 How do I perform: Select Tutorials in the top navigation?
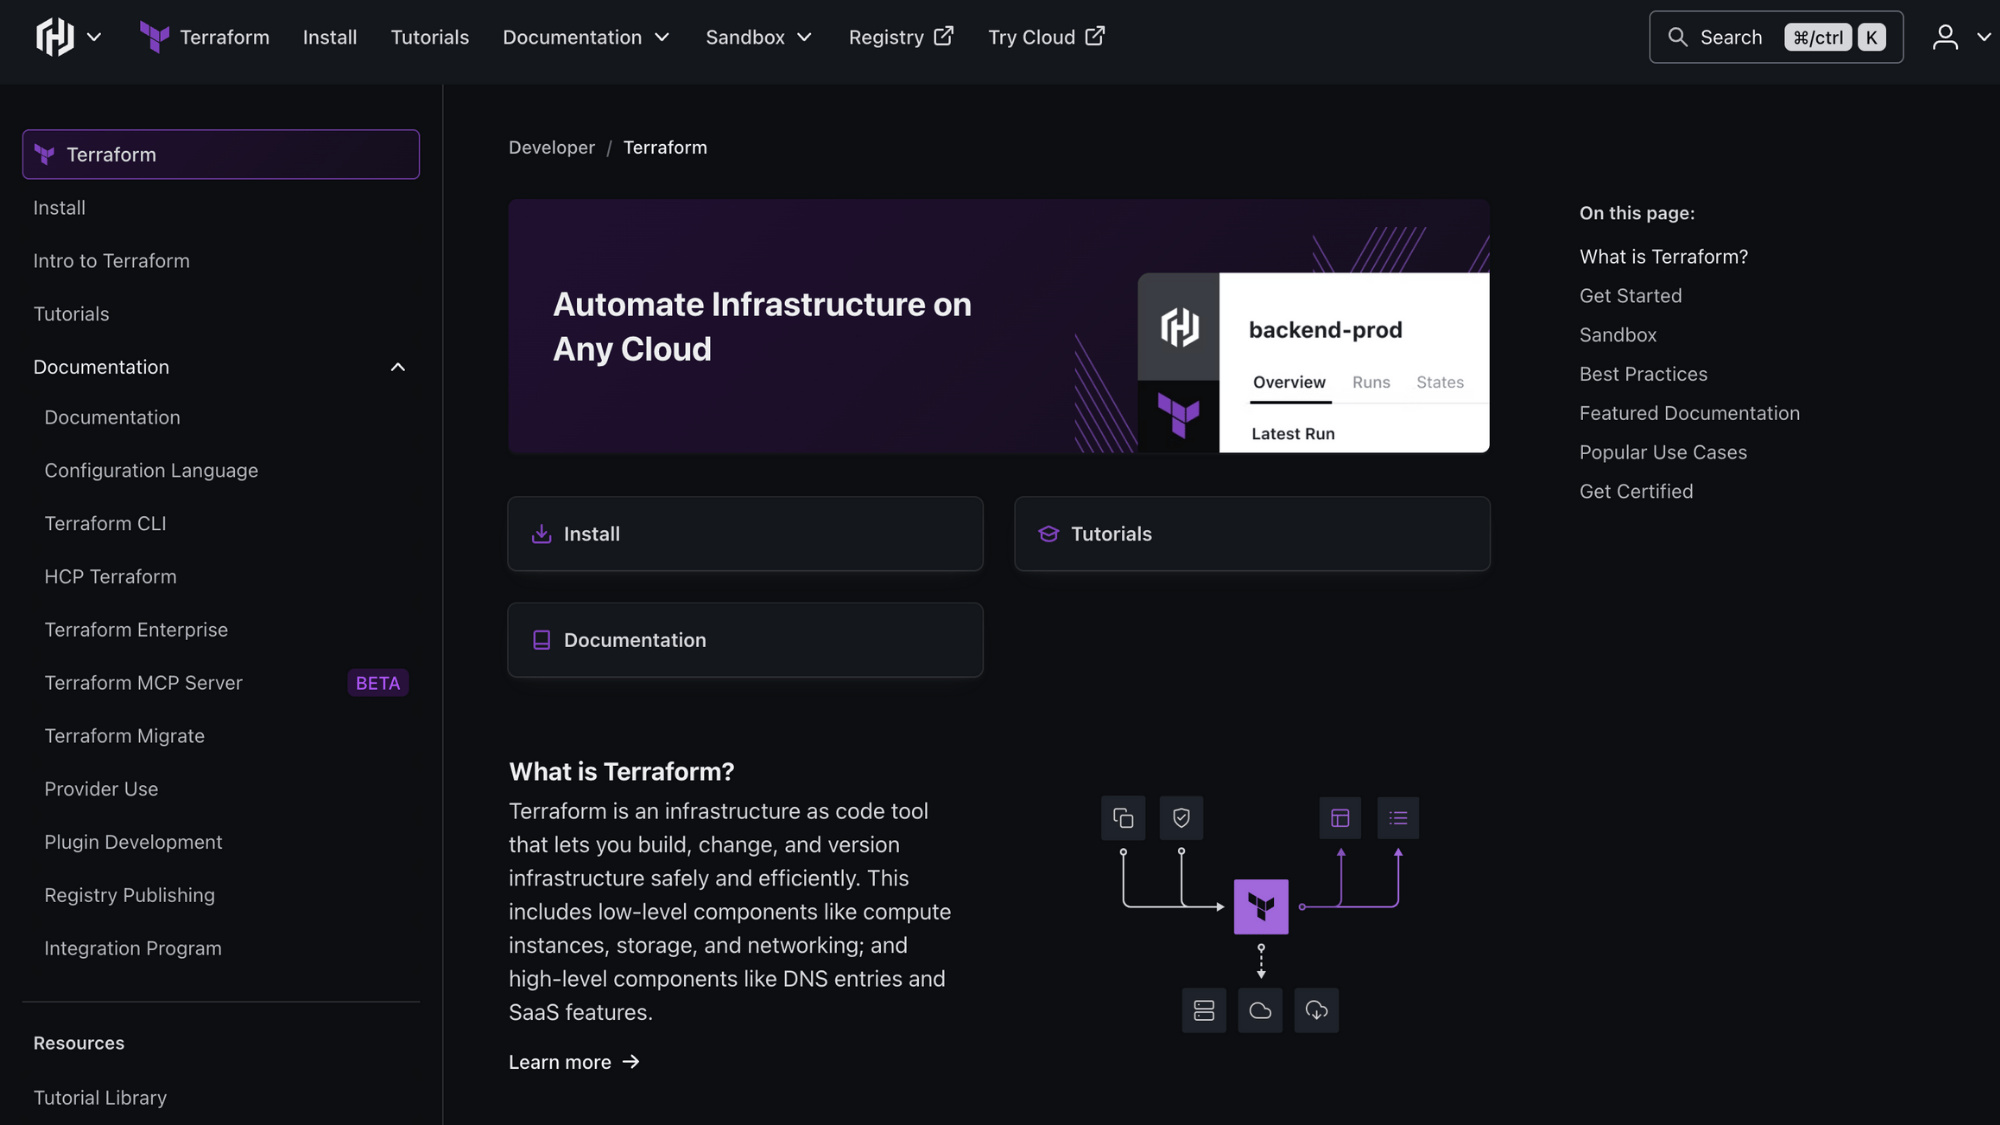(x=430, y=37)
